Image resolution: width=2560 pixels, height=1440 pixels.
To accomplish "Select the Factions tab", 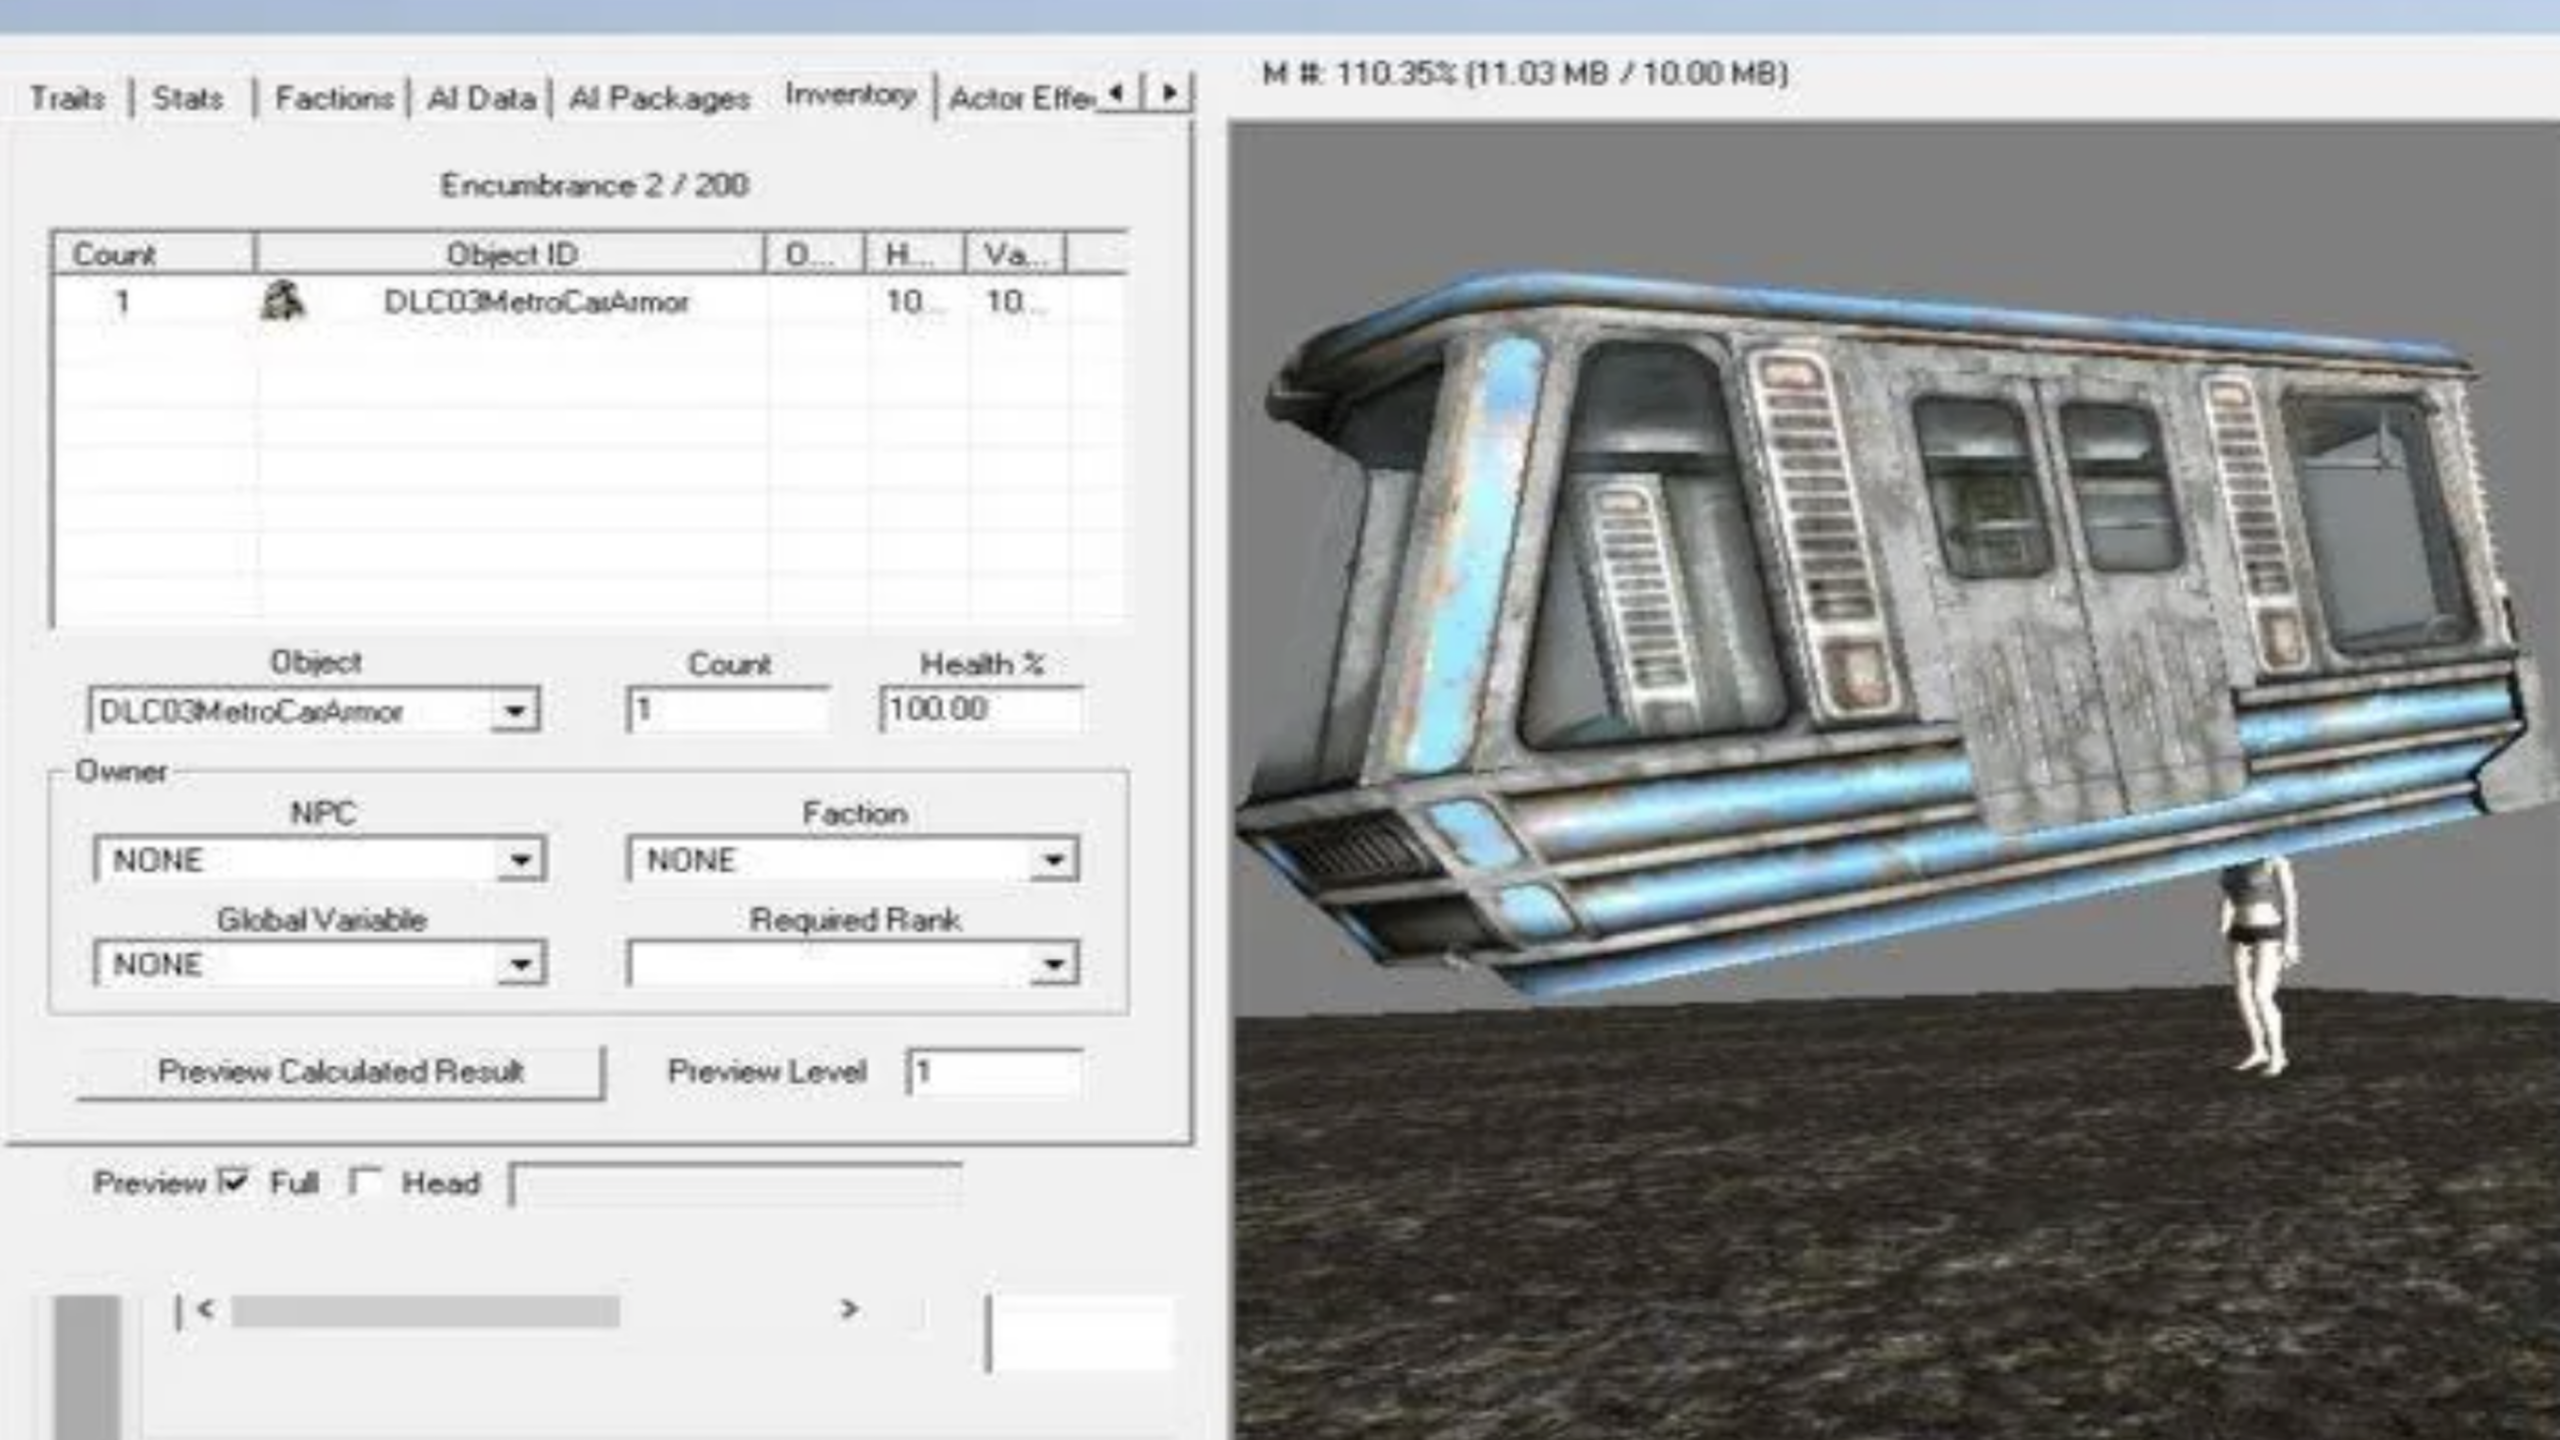I will coord(333,98).
